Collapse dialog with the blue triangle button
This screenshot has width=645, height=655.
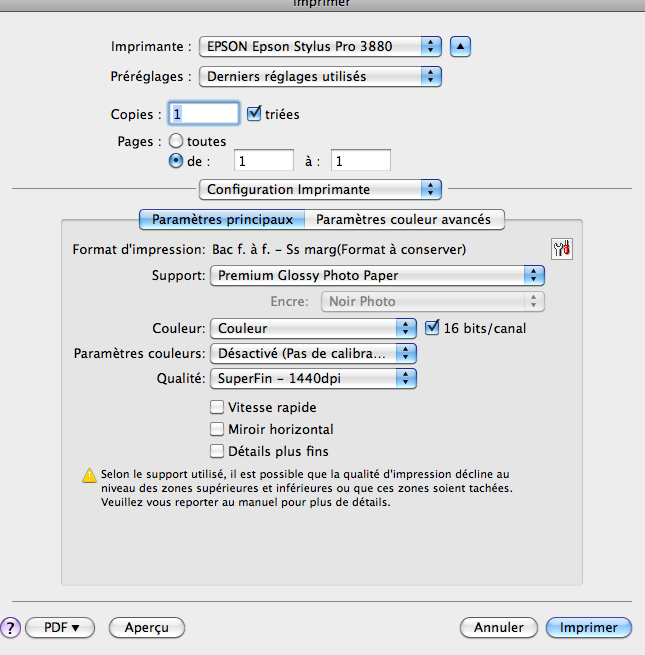[x=460, y=46]
